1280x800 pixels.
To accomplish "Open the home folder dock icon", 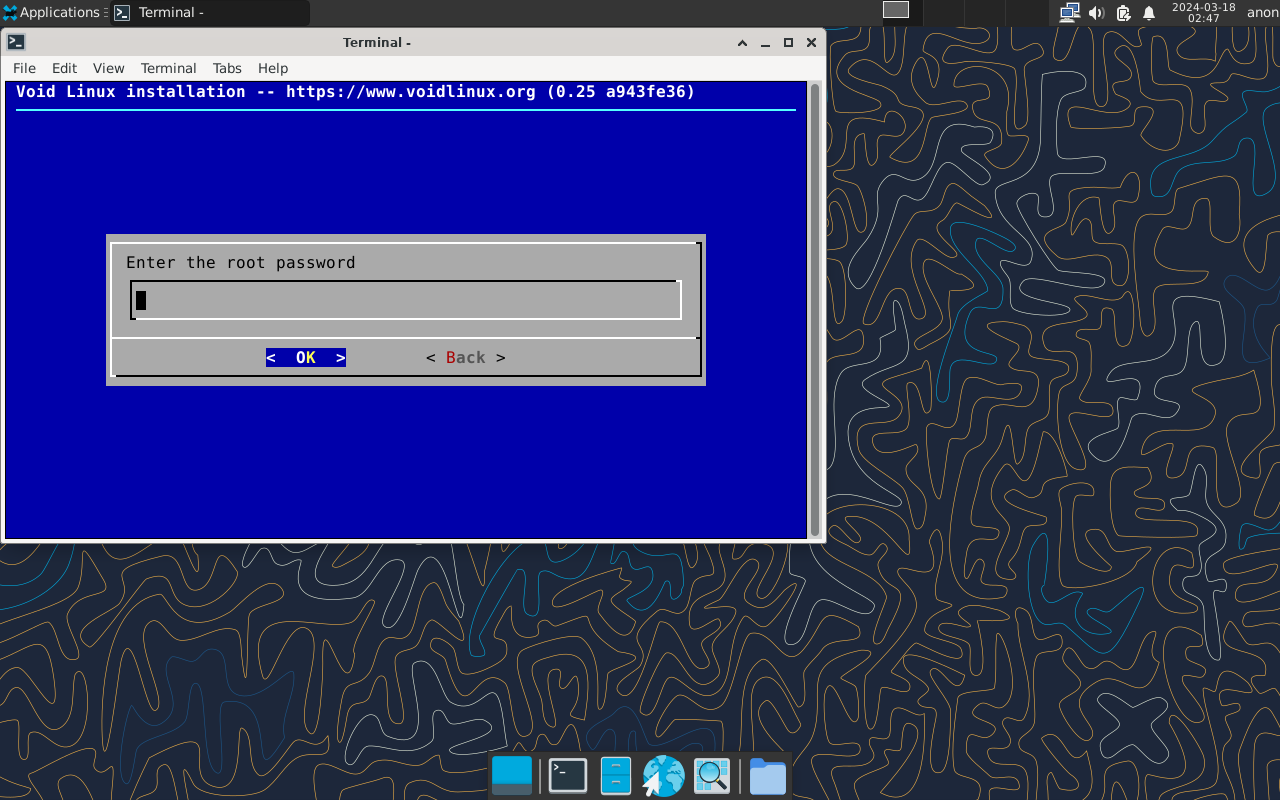I will click(768, 776).
